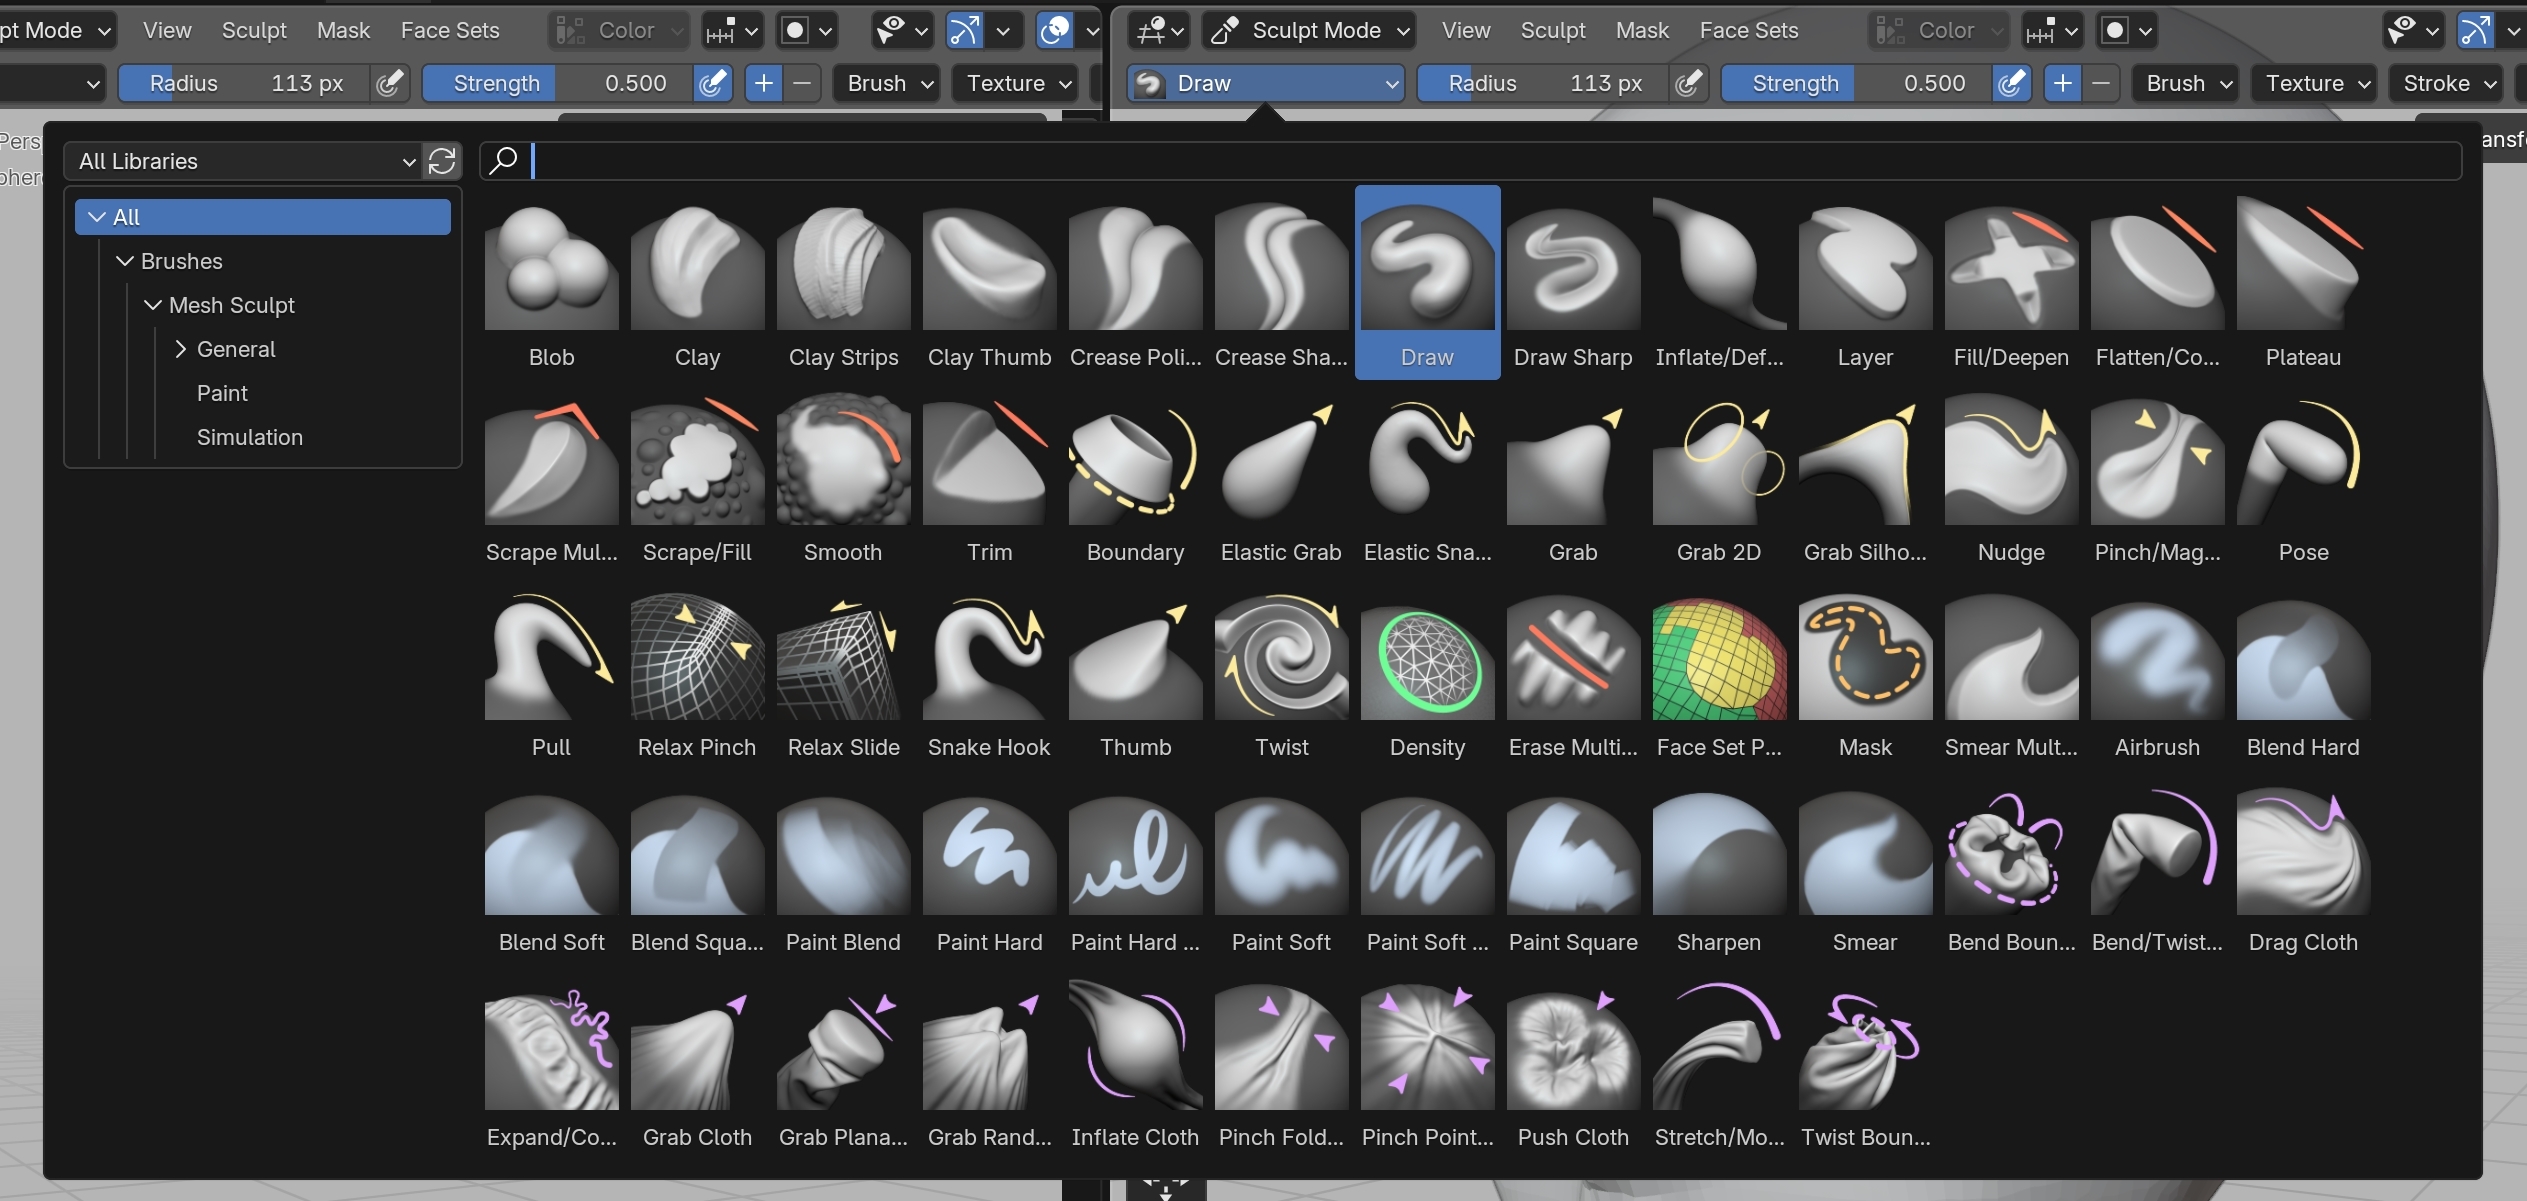Choose the Inflate Cloth brush
The width and height of the screenshot is (2527, 1201).
click(x=1135, y=1050)
